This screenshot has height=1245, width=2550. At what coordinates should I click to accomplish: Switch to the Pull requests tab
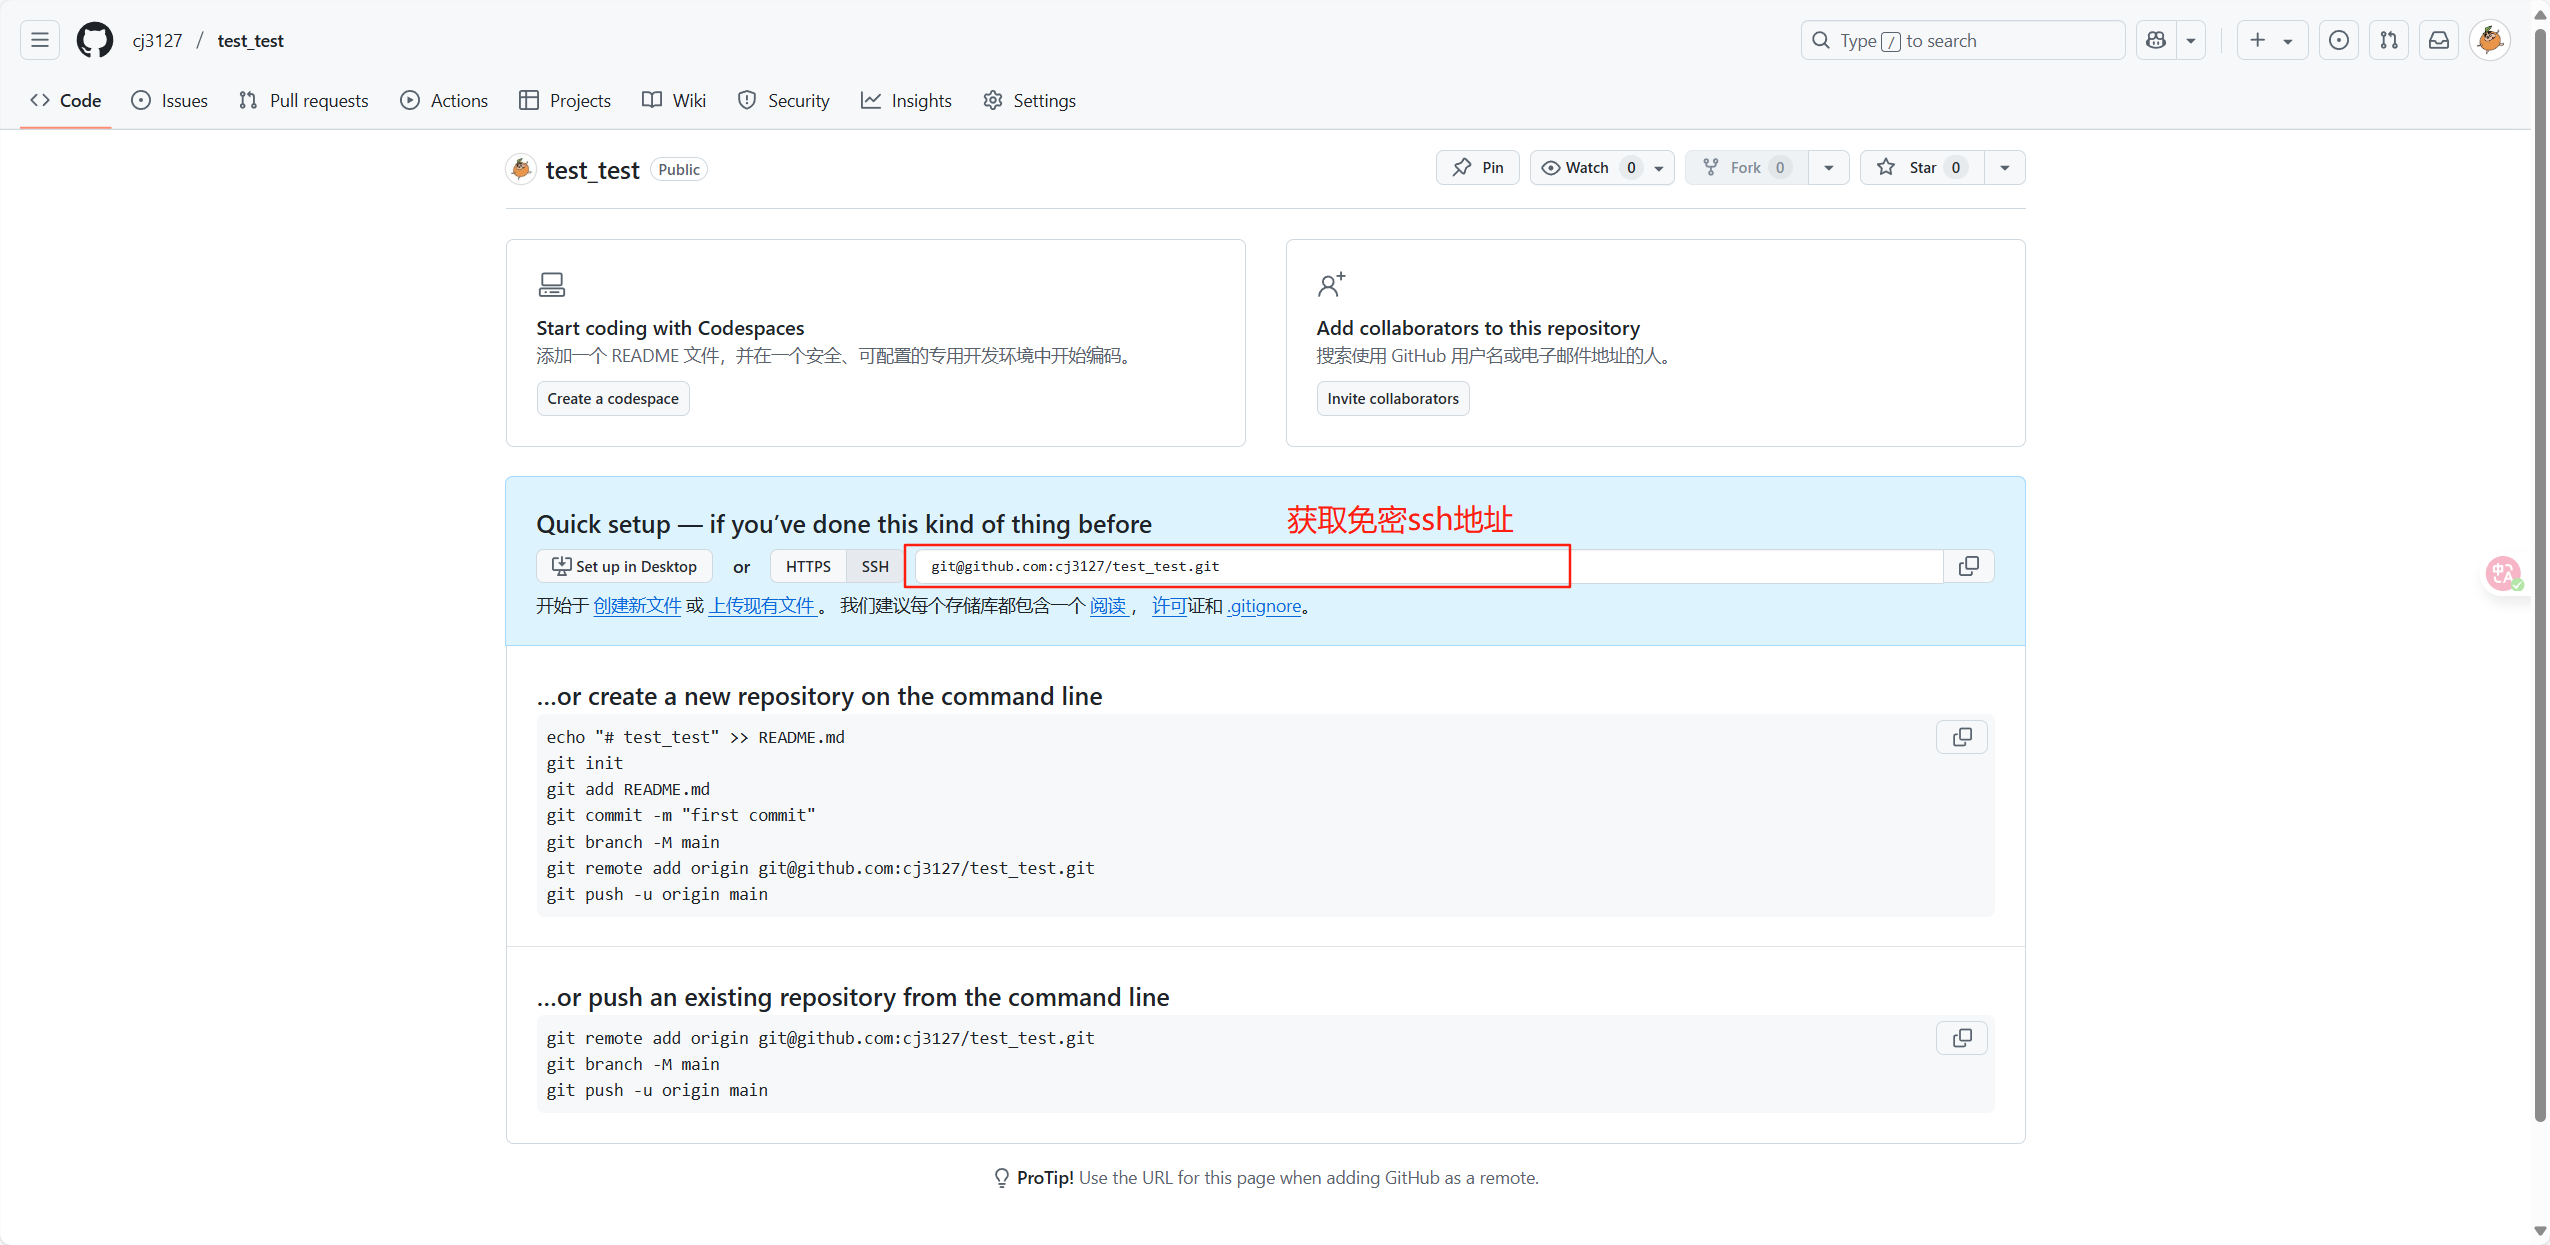coord(304,100)
